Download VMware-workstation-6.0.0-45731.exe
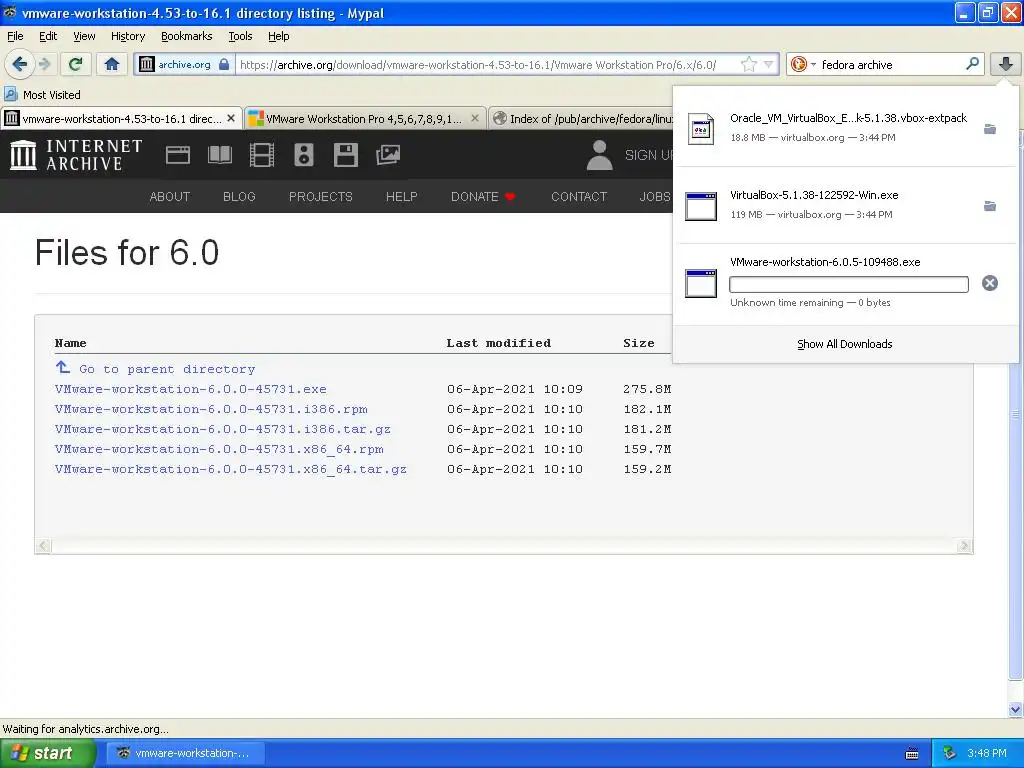Screen dimensions: 1024x768 tap(191, 389)
